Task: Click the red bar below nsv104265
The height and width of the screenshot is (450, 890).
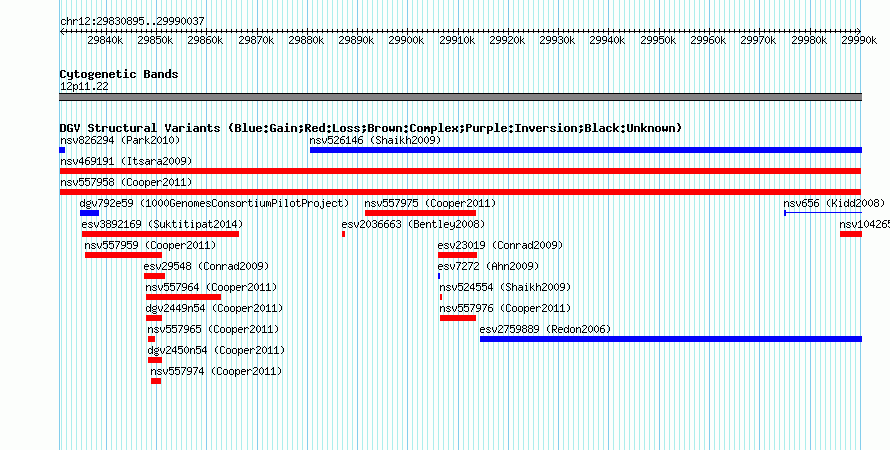Action: [x=851, y=234]
